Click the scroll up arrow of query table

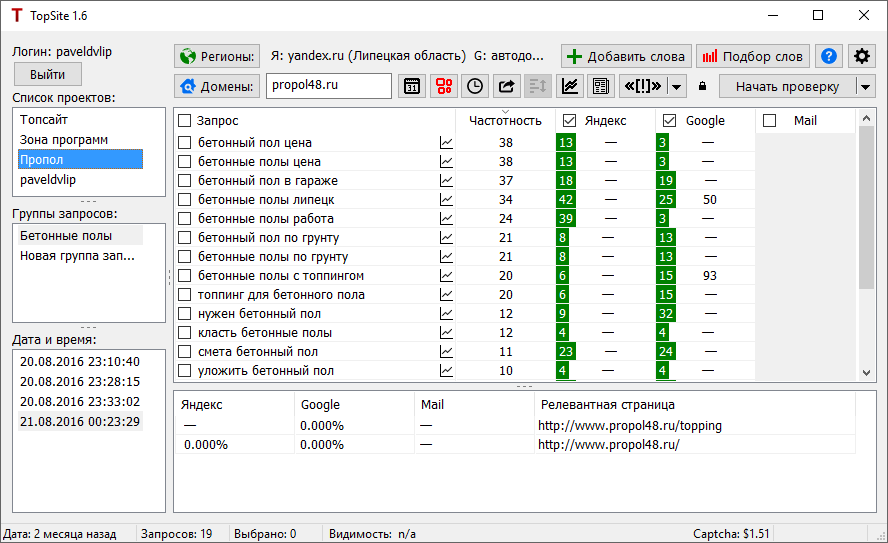point(866,118)
